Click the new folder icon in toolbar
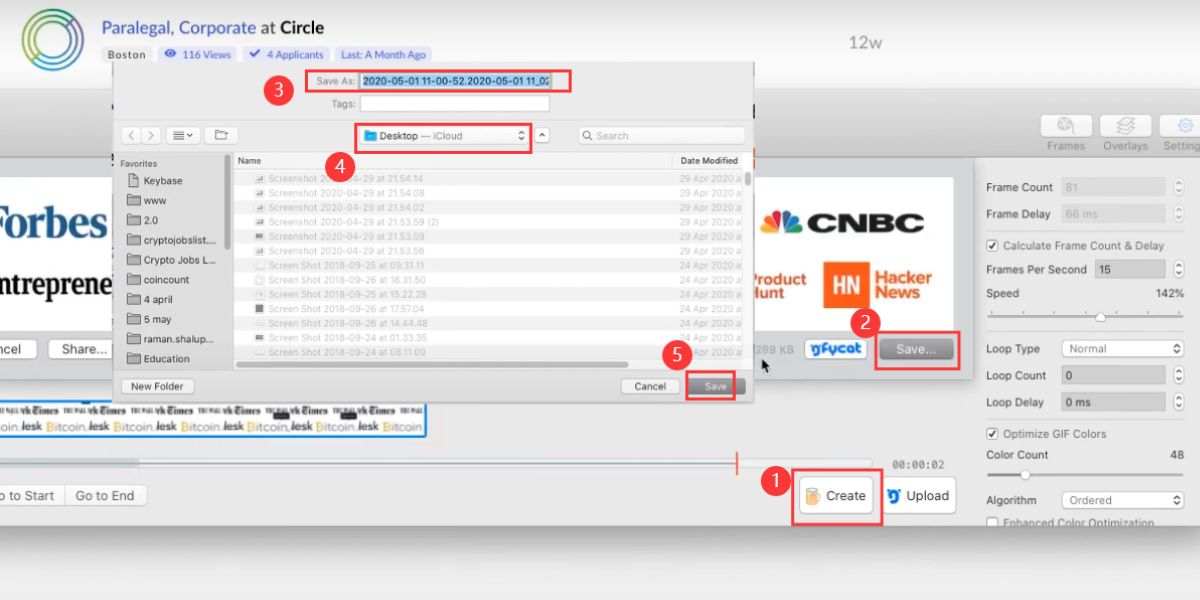 click(x=220, y=135)
